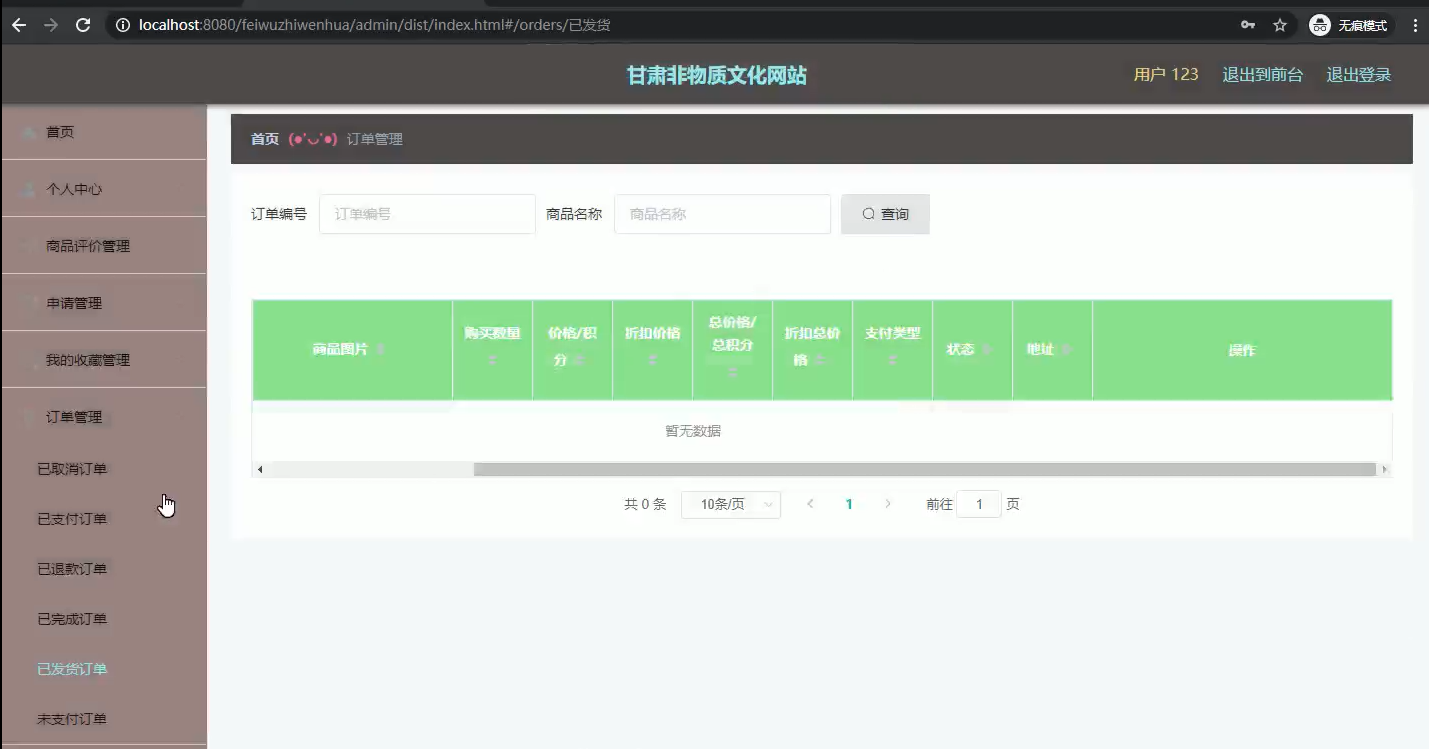Viewport: 1429px width, 749px height.
Task: Click the 操作 column header
Action: point(1242,350)
